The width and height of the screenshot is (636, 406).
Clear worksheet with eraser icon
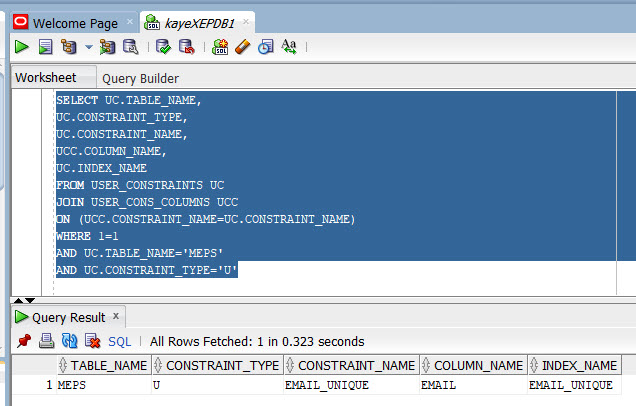(x=243, y=47)
